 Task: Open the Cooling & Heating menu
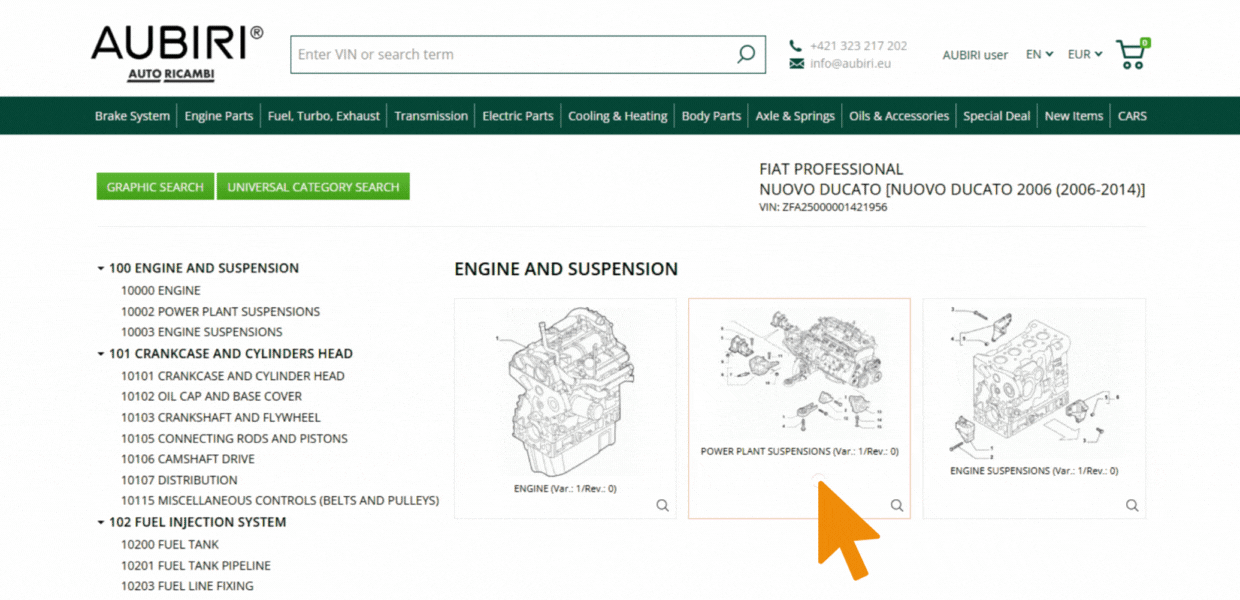pos(618,116)
